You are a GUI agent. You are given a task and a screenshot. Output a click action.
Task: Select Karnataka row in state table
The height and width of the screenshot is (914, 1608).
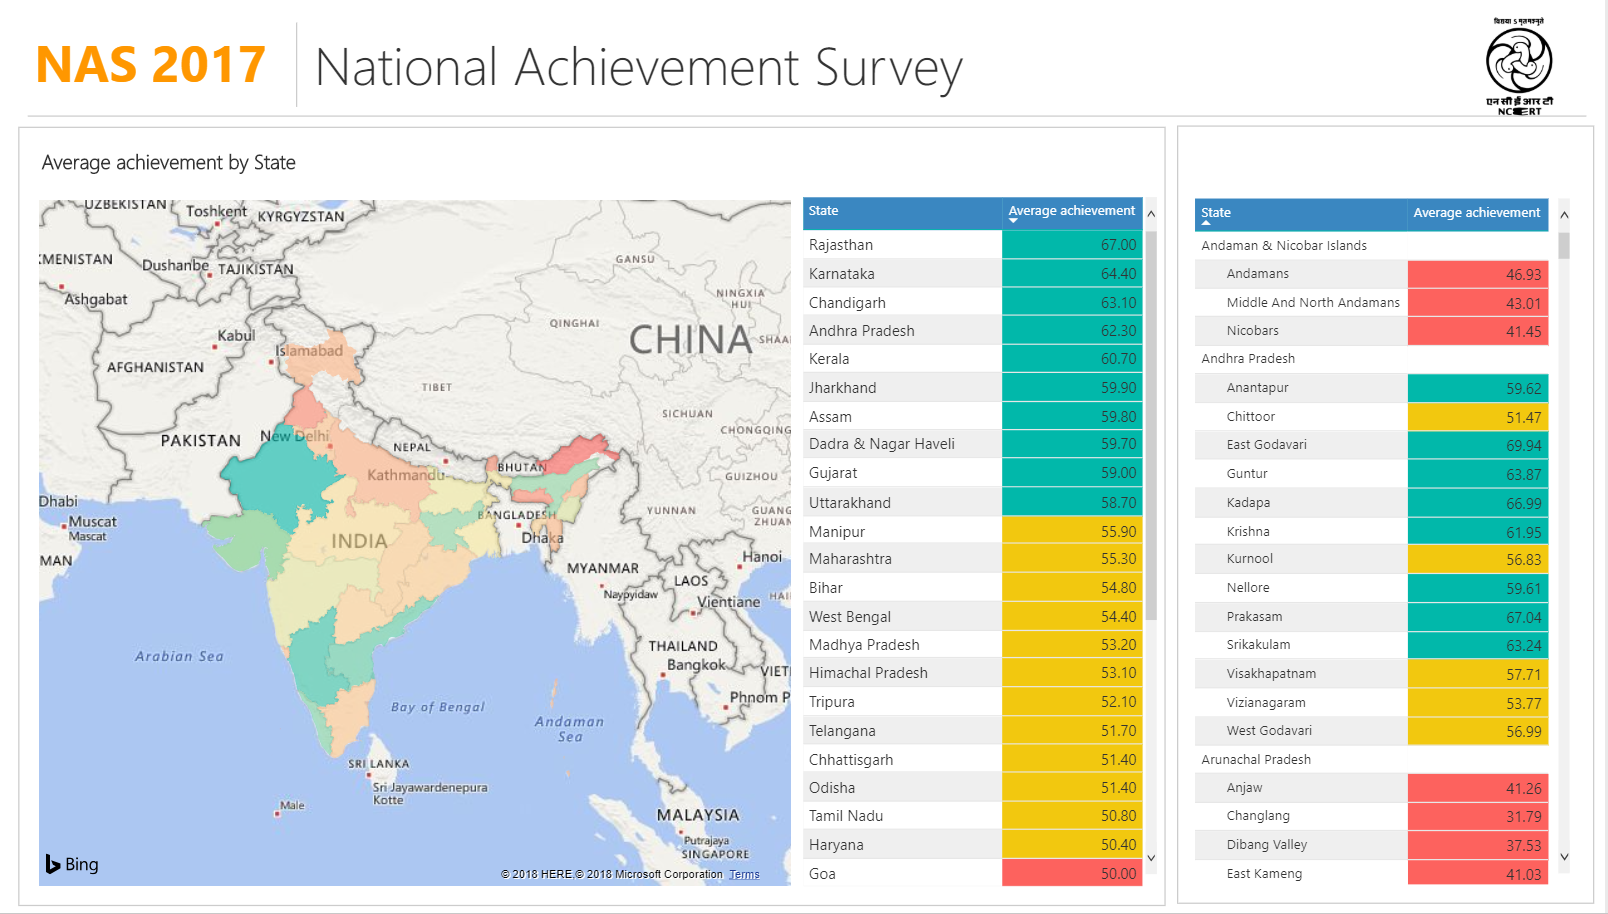[973, 274]
